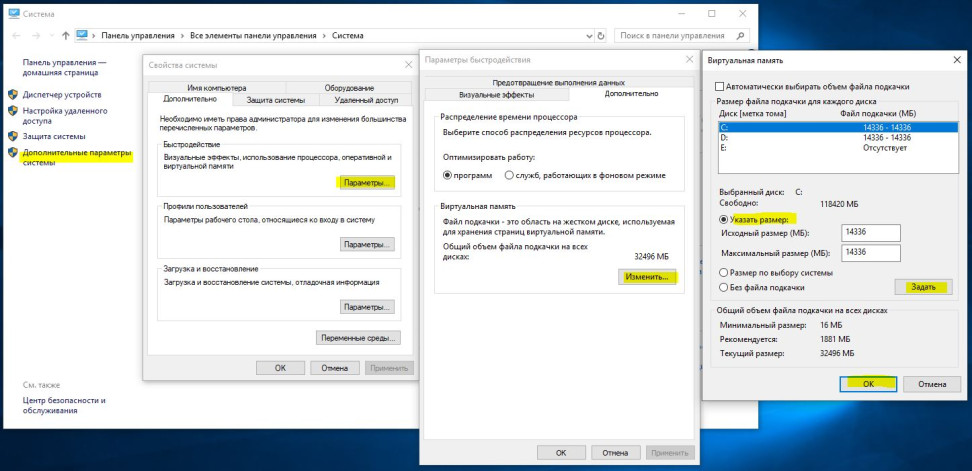Image resolution: width=972 pixels, height=471 pixels.
Task: Check Автоматически выбирать объем файла подкачки
Action: pyautogui.click(x=720, y=87)
